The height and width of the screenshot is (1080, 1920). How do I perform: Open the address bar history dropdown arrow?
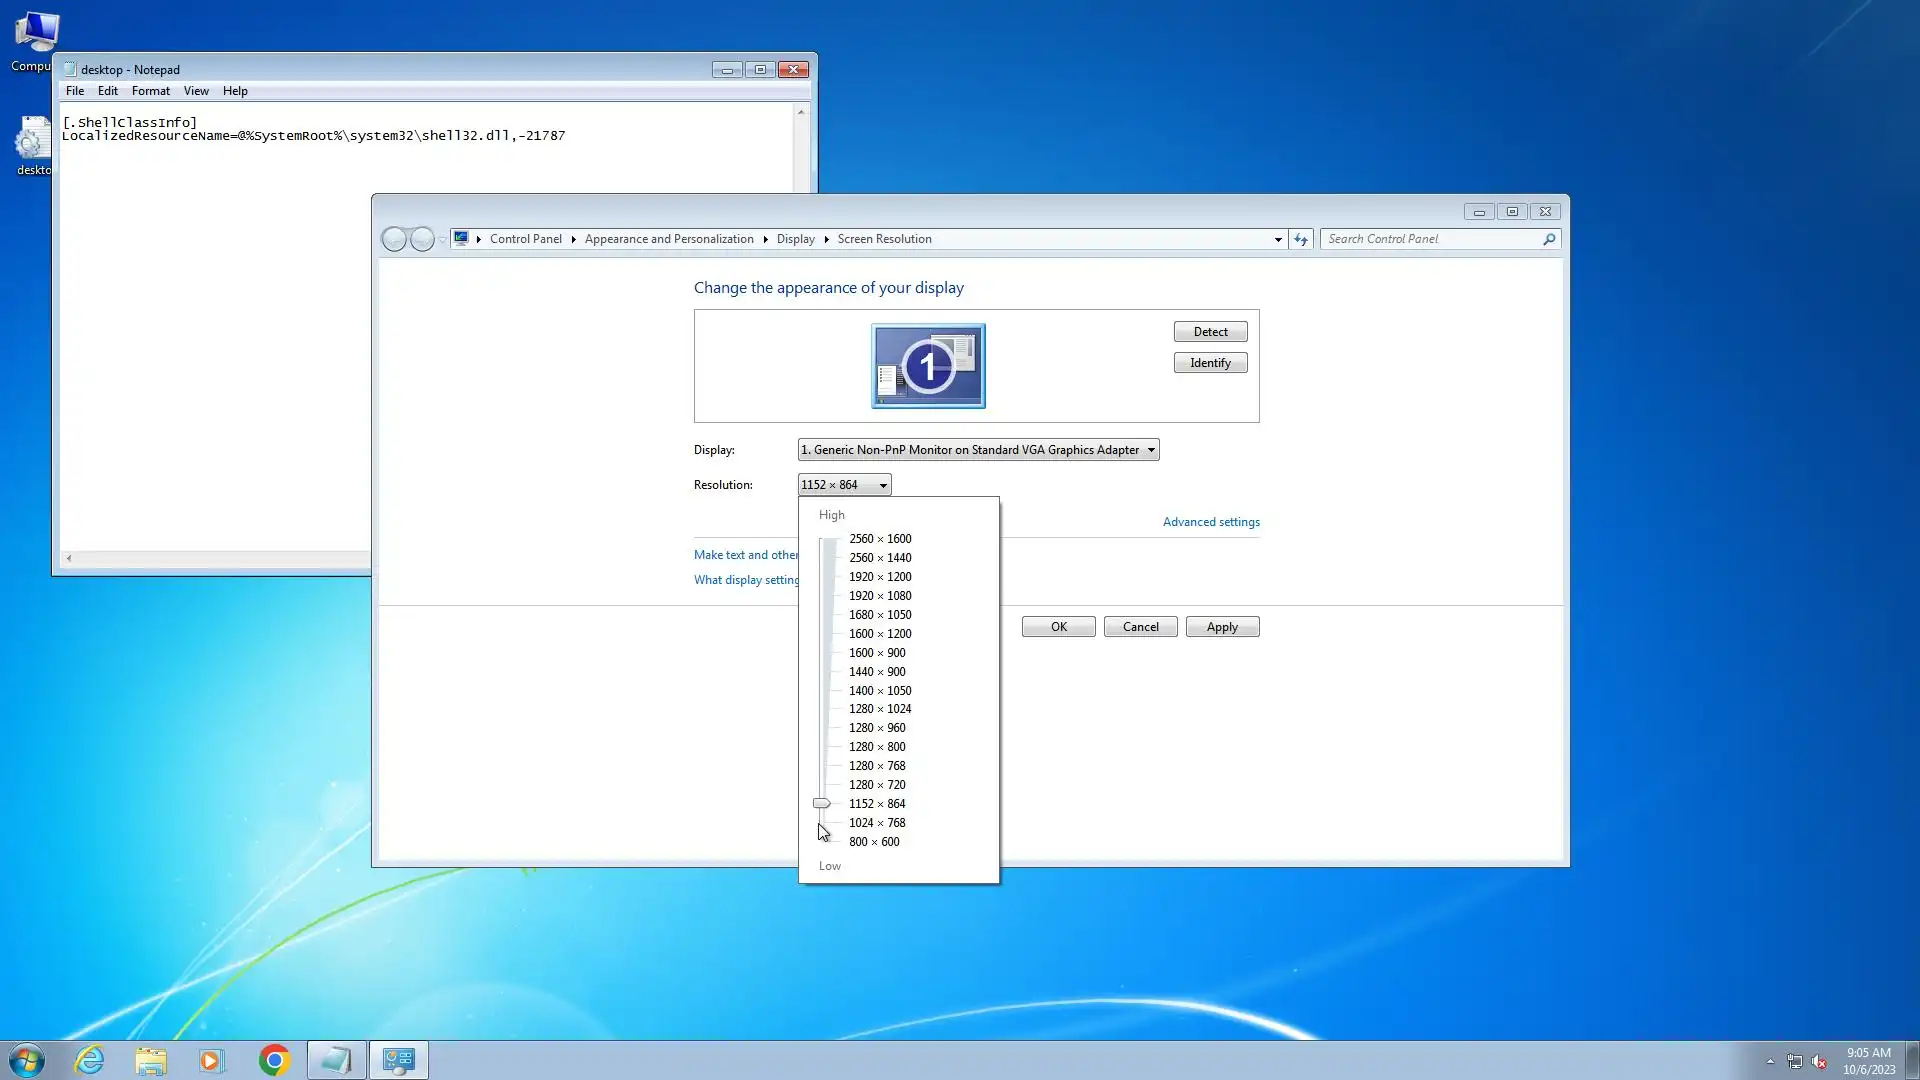1278,239
